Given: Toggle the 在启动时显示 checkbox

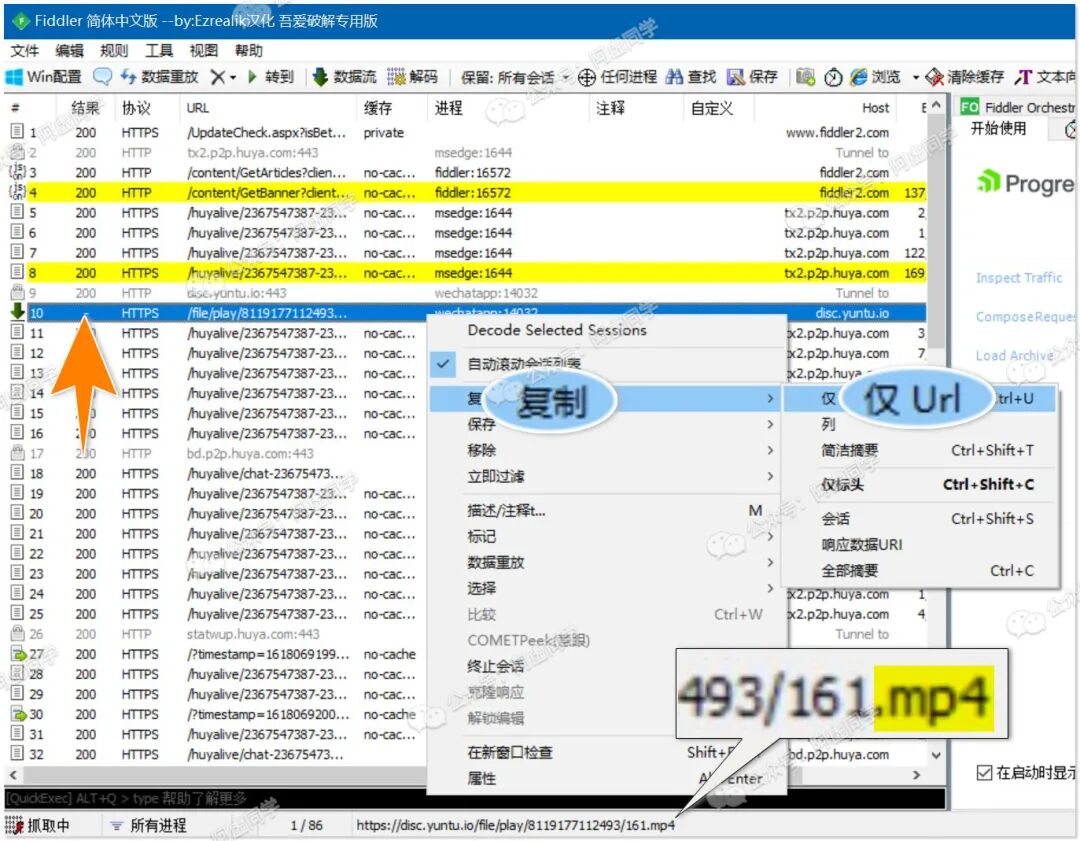Looking at the screenshot, I should coord(985,772).
